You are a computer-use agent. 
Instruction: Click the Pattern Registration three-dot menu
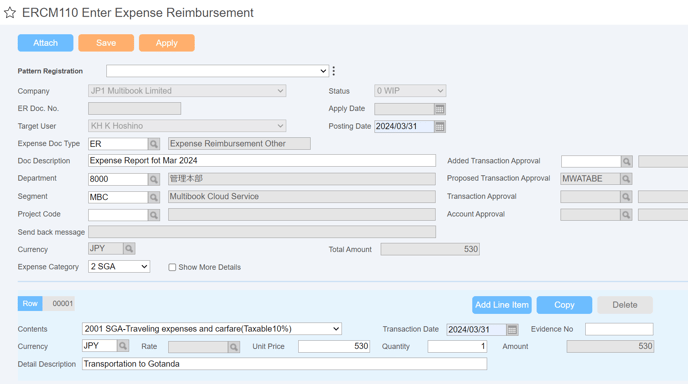[x=334, y=71]
